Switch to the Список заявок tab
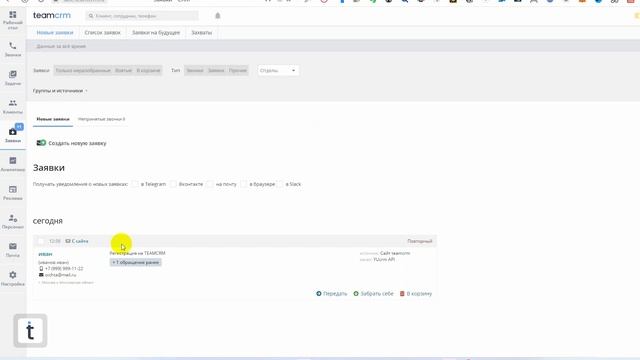640x360 pixels. point(102,32)
